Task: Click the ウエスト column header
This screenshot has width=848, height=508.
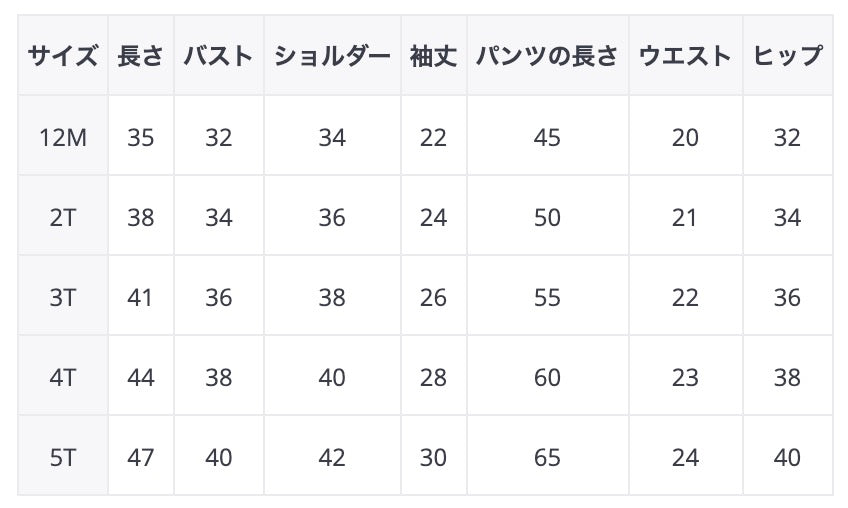Action: click(x=685, y=56)
